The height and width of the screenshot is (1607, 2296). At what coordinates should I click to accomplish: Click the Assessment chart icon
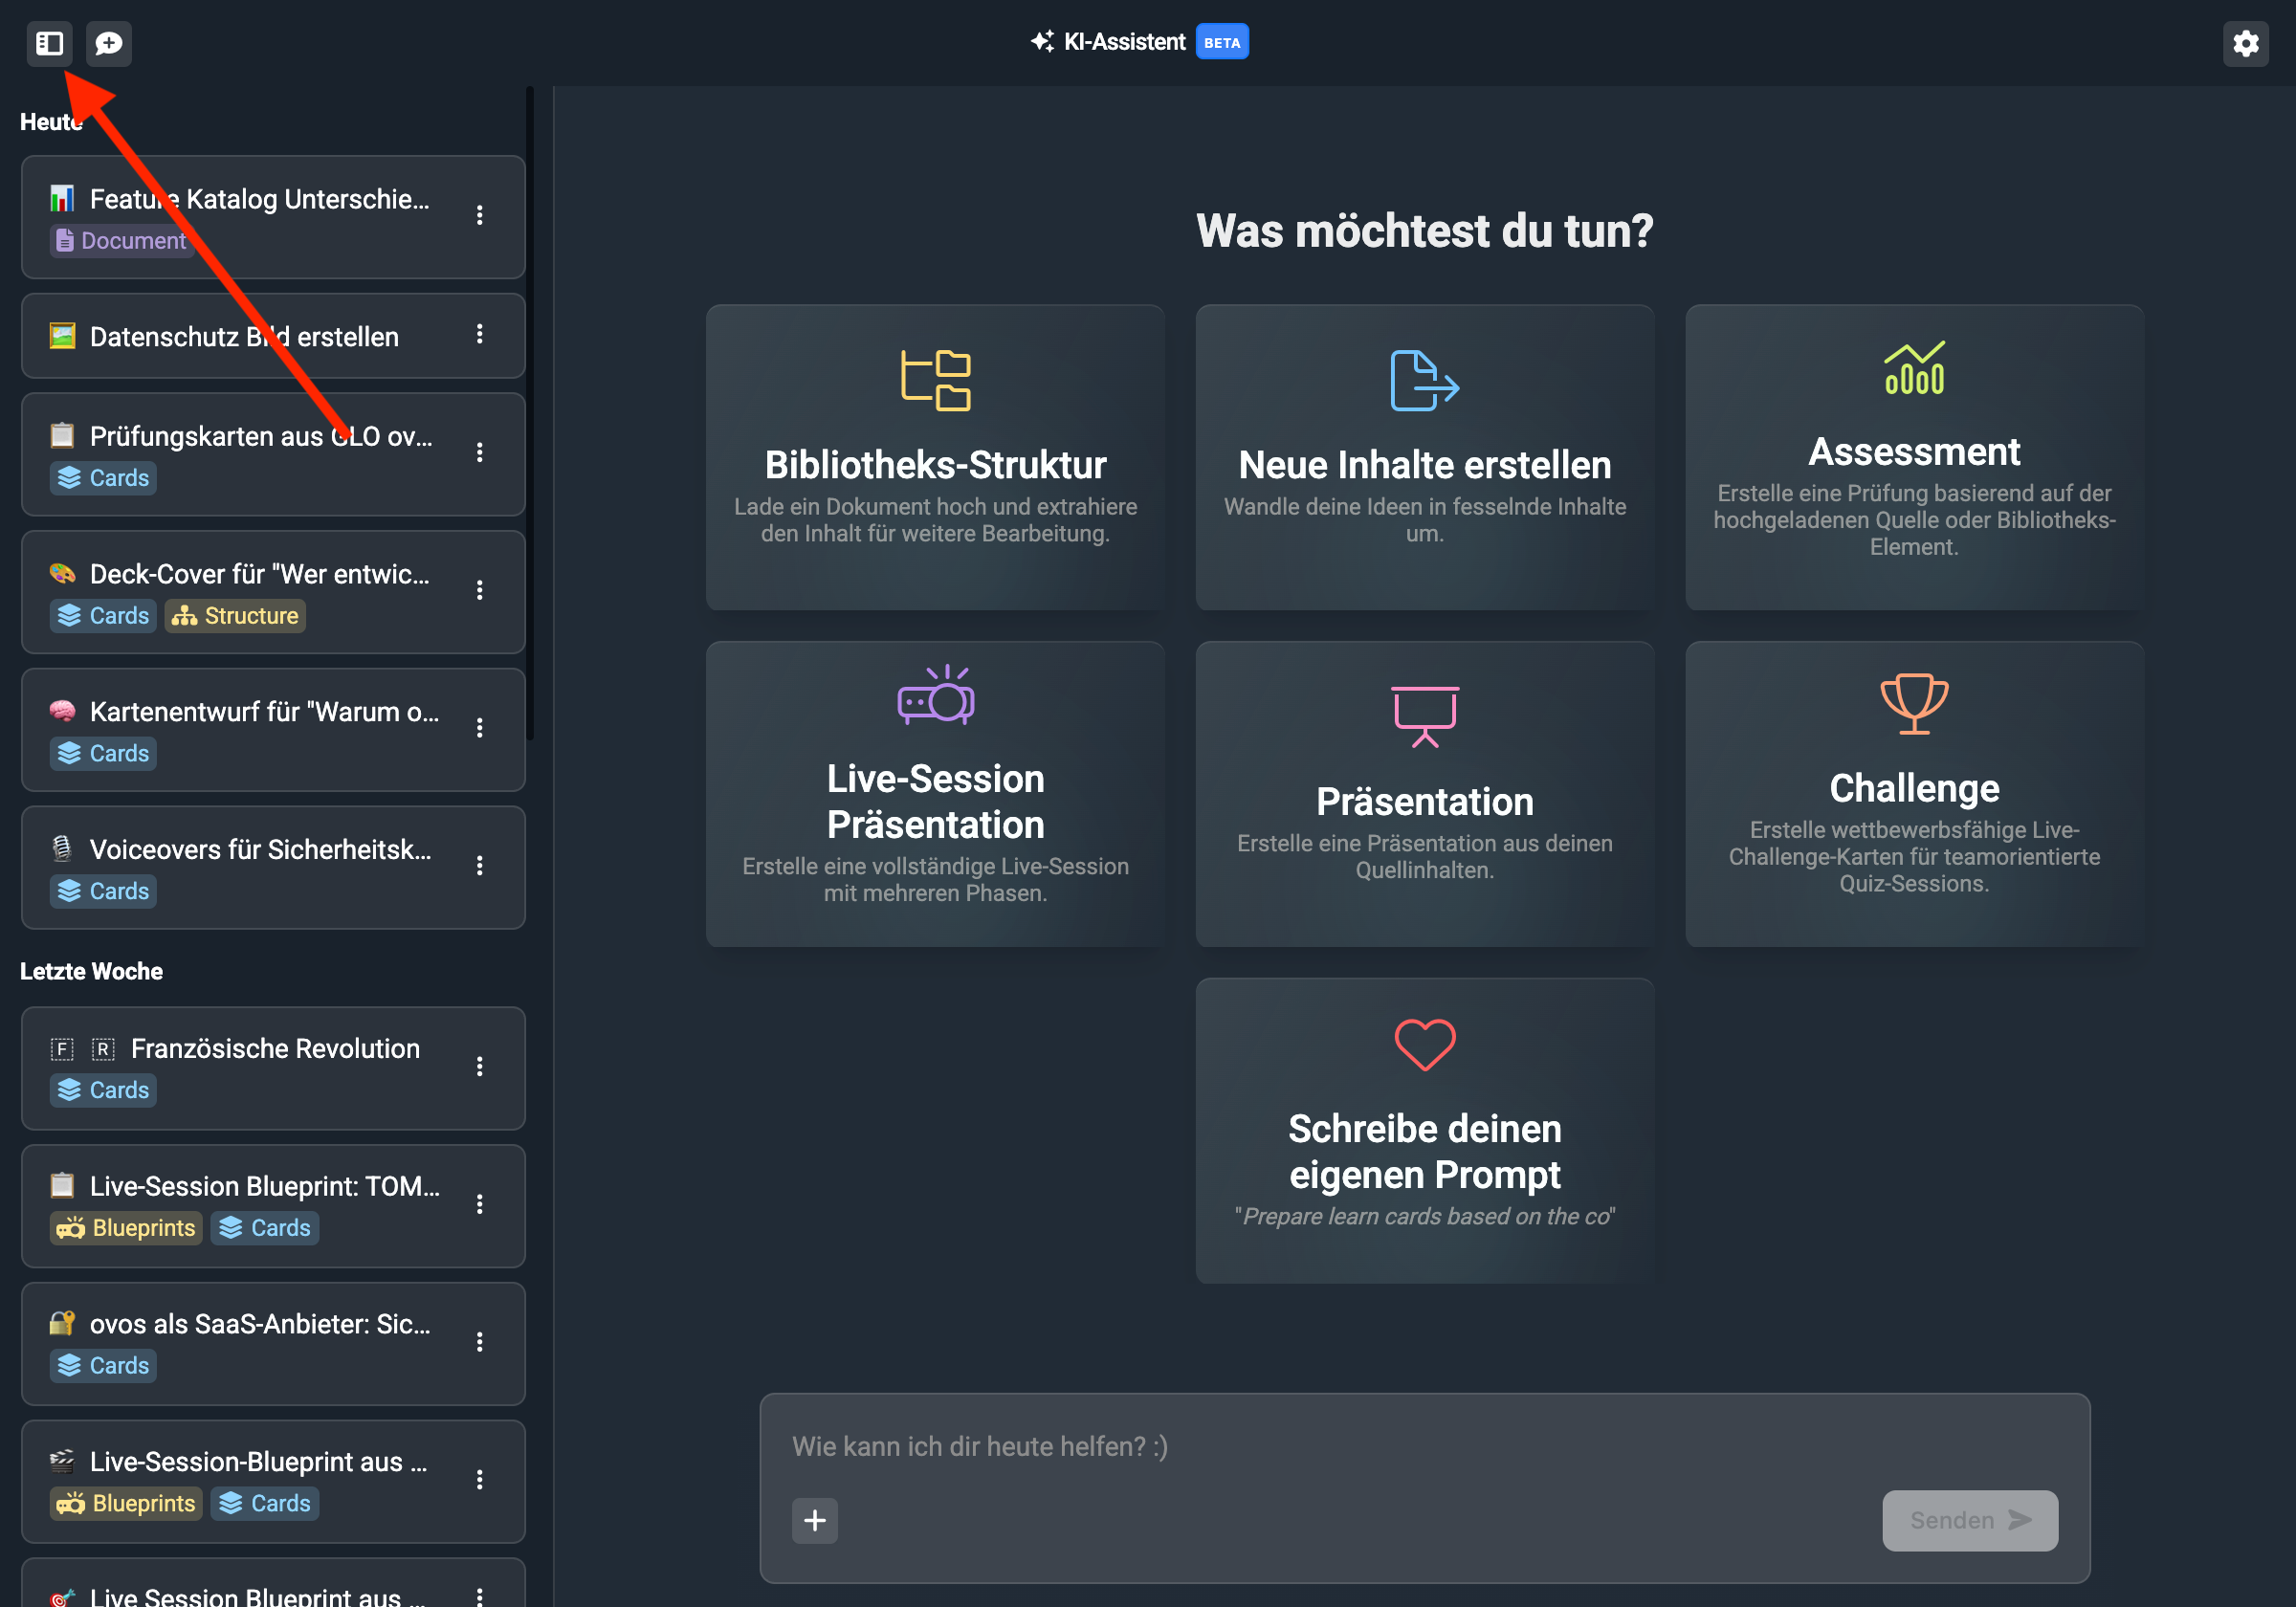(x=1913, y=368)
